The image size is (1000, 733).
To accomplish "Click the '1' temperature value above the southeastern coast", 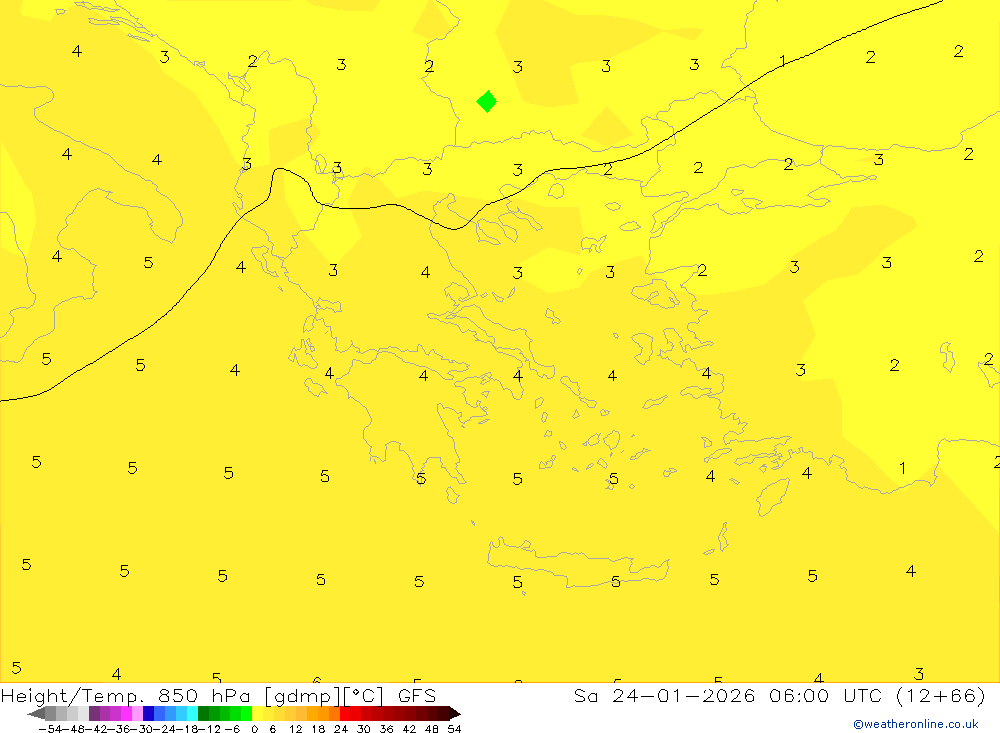I will [x=902, y=468].
